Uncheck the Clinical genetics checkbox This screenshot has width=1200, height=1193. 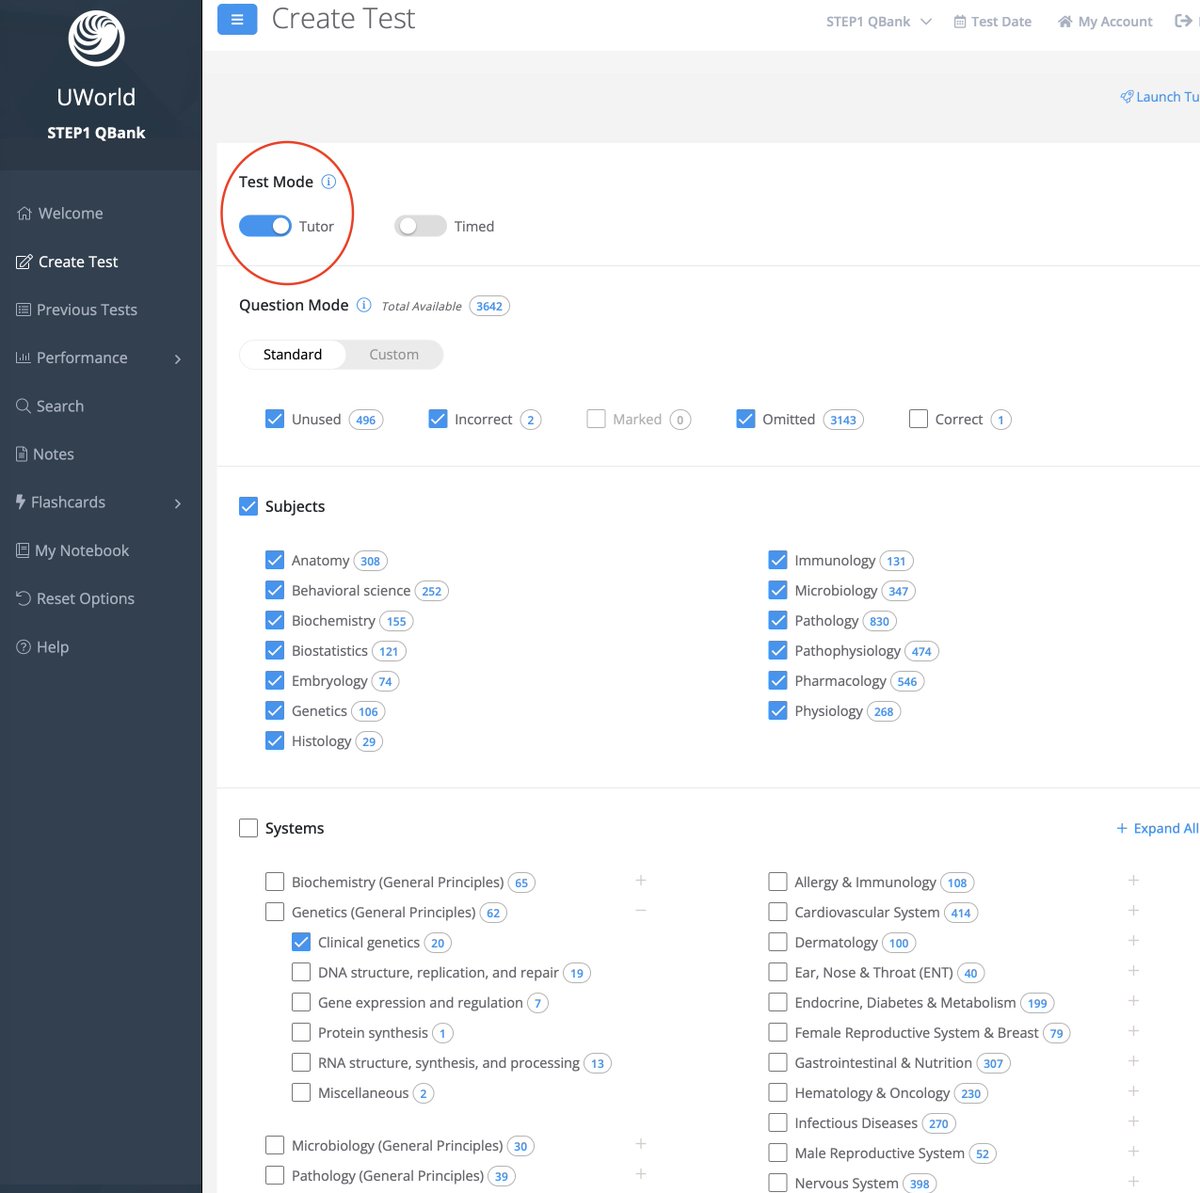pyautogui.click(x=301, y=942)
